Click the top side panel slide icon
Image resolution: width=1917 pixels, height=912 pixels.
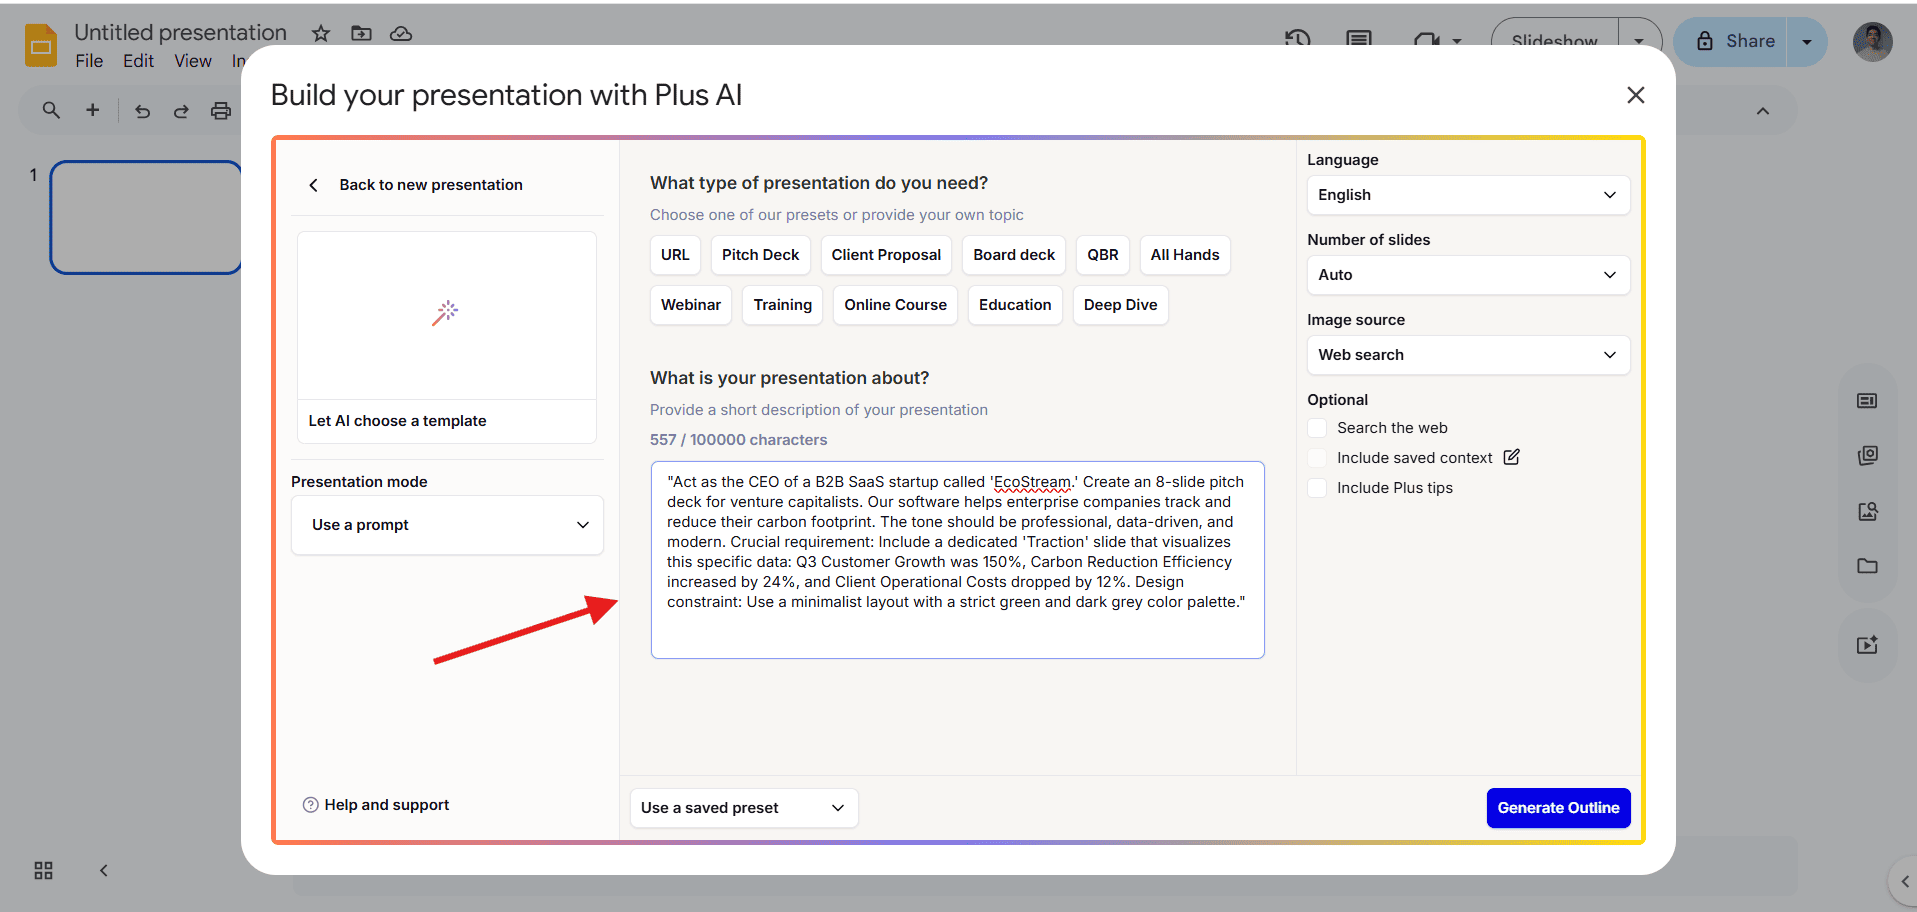[1867, 401]
